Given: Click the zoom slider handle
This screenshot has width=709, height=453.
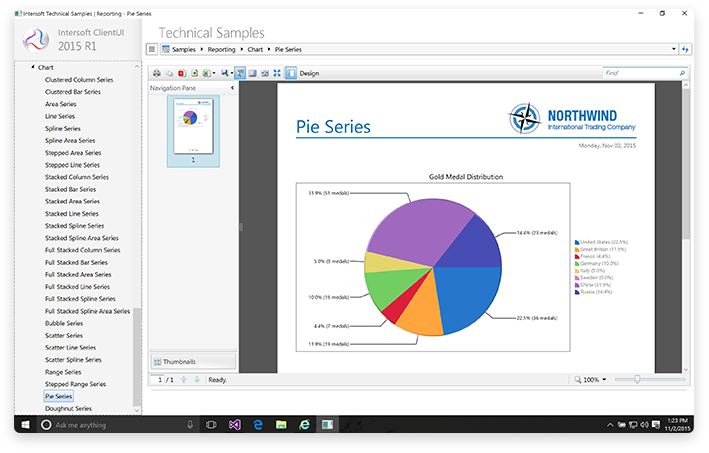Looking at the screenshot, I should tap(637, 380).
